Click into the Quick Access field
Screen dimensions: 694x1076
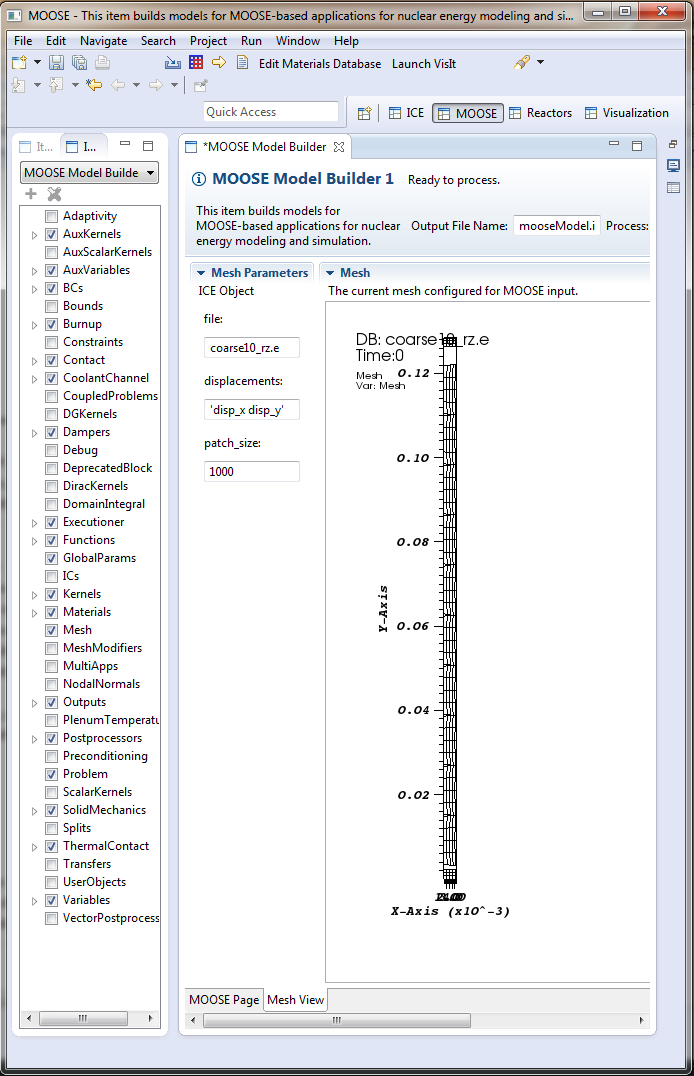(271, 112)
